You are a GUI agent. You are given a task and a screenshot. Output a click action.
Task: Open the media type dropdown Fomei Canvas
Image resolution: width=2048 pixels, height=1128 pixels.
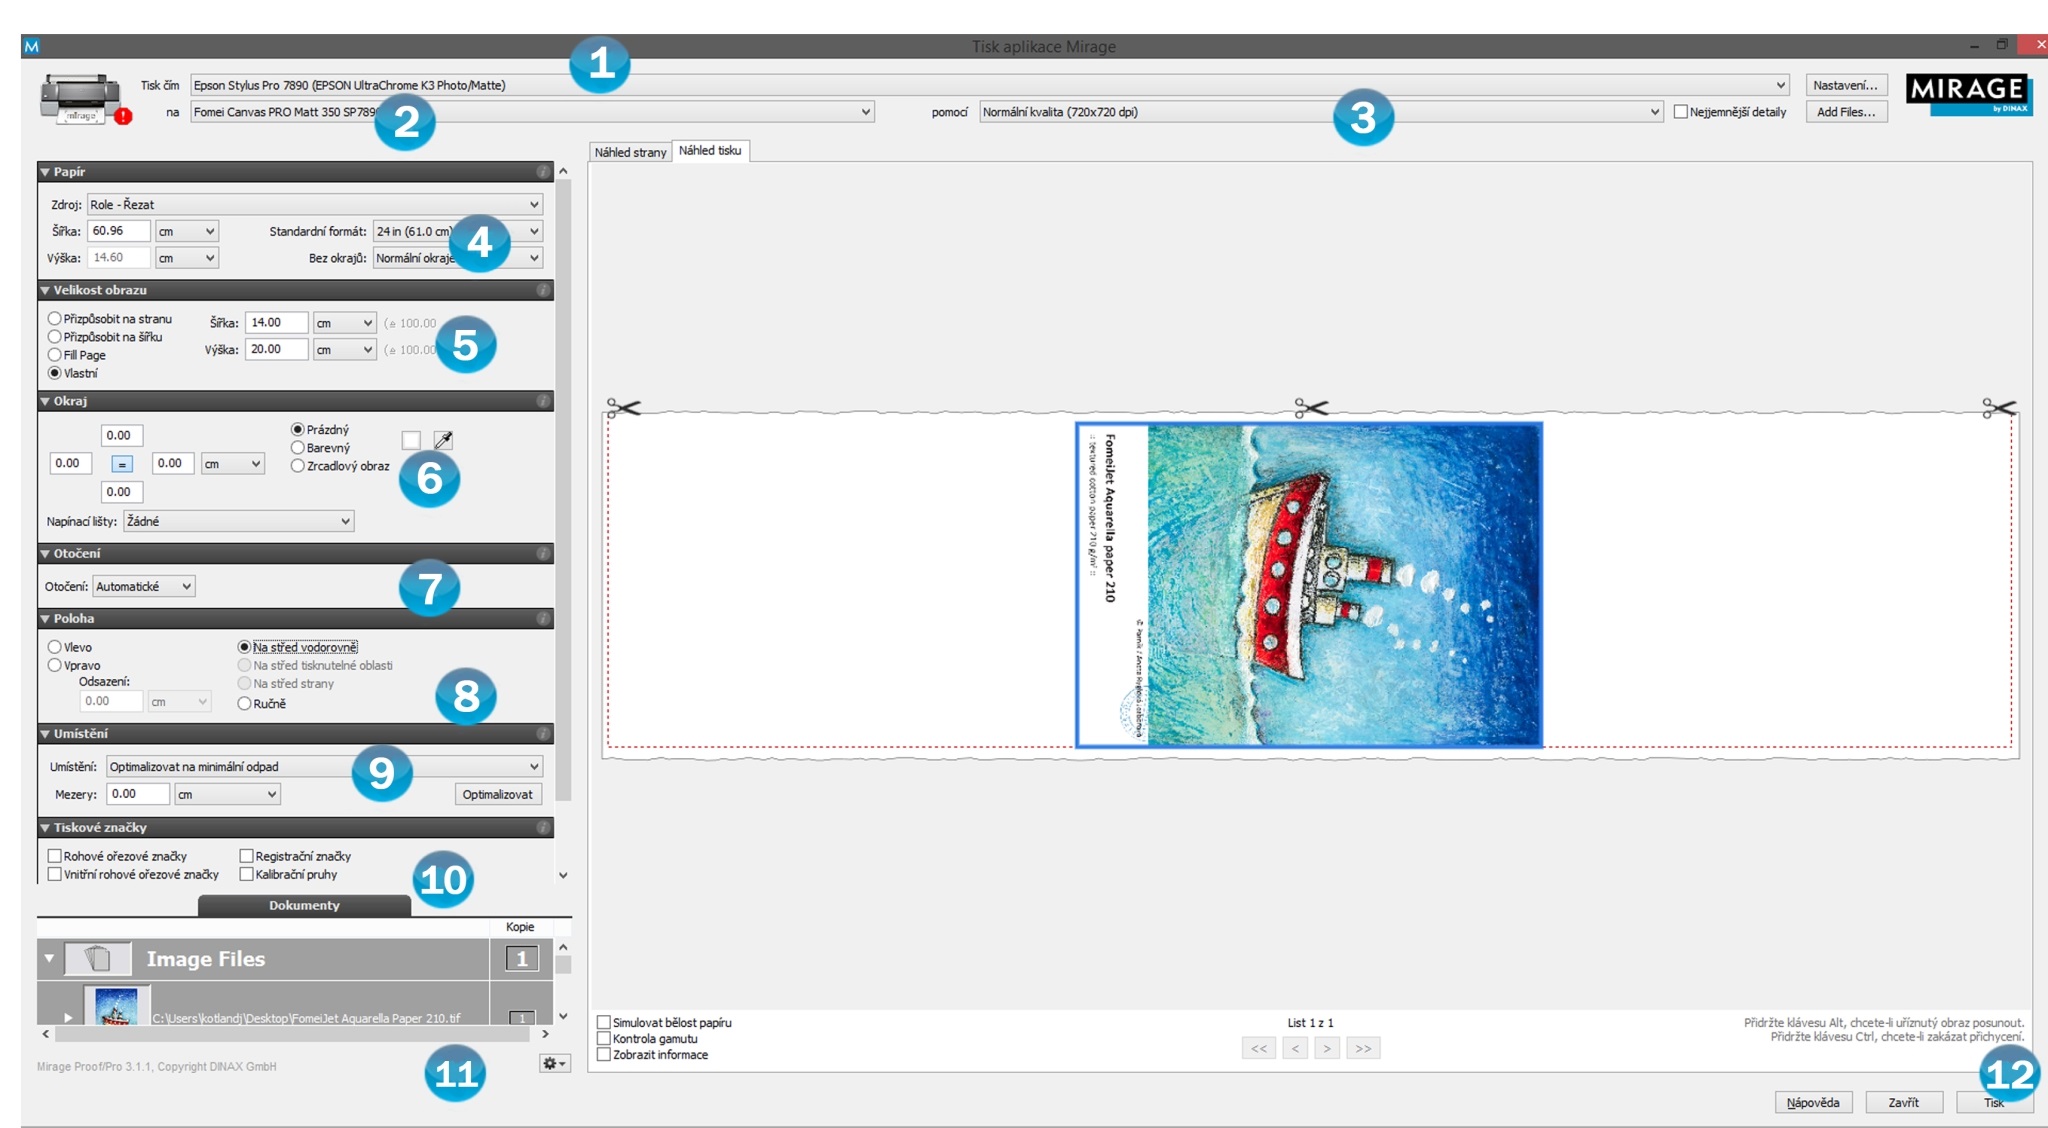click(x=532, y=112)
